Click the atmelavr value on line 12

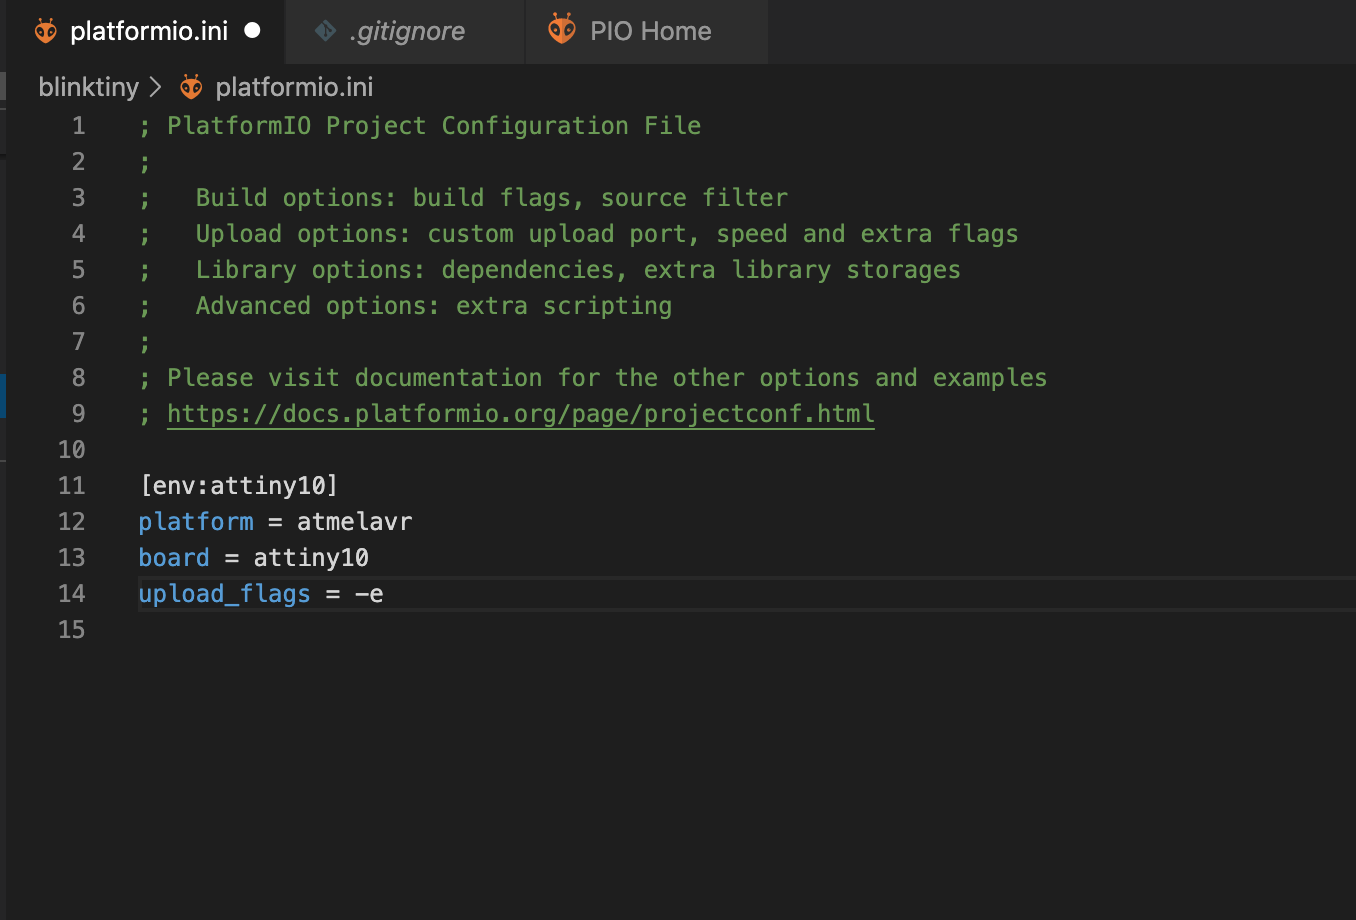tap(355, 522)
